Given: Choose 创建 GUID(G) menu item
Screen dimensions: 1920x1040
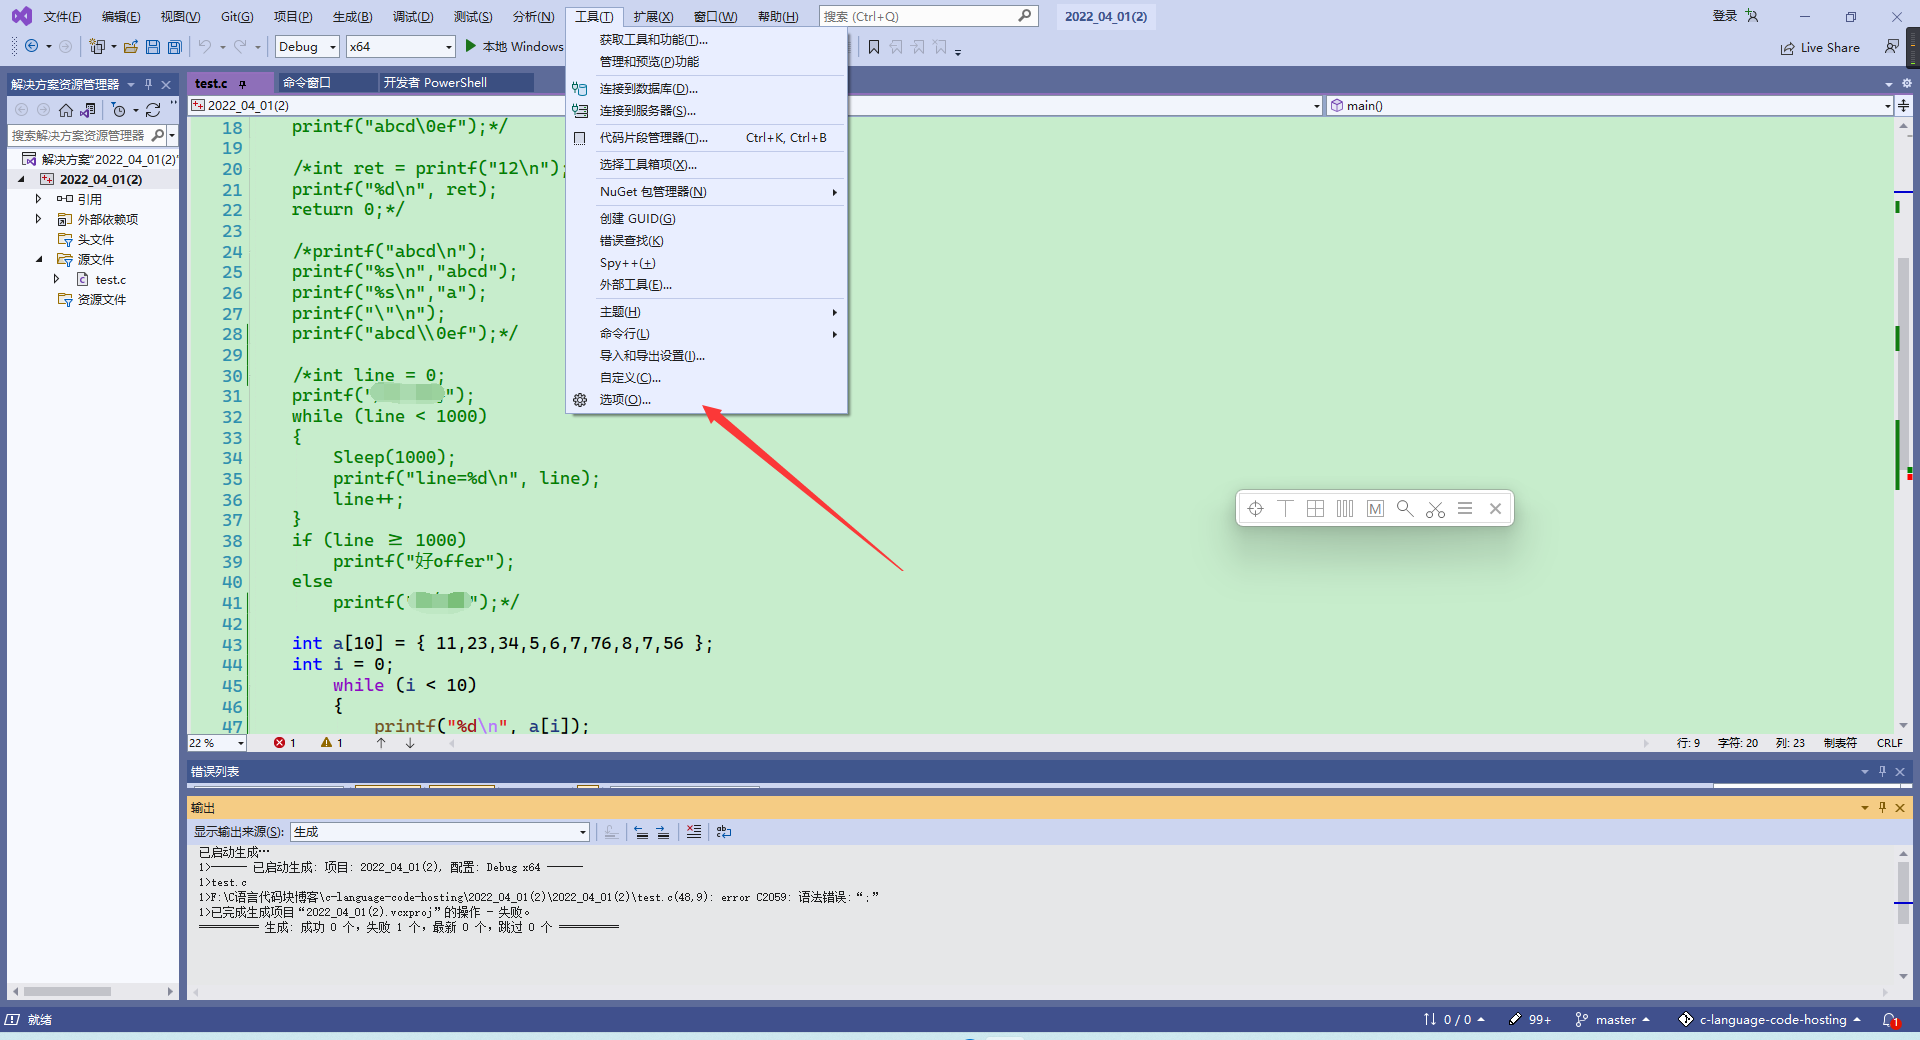Looking at the screenshot, I should [707, 219].
